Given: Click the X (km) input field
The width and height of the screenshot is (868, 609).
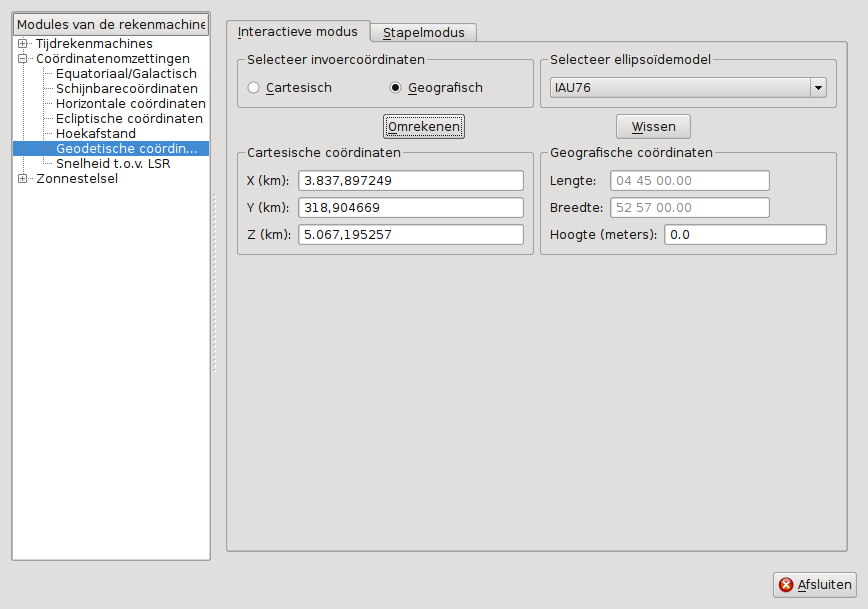Looking at the screenshot, I should click(x=411, y=180).
